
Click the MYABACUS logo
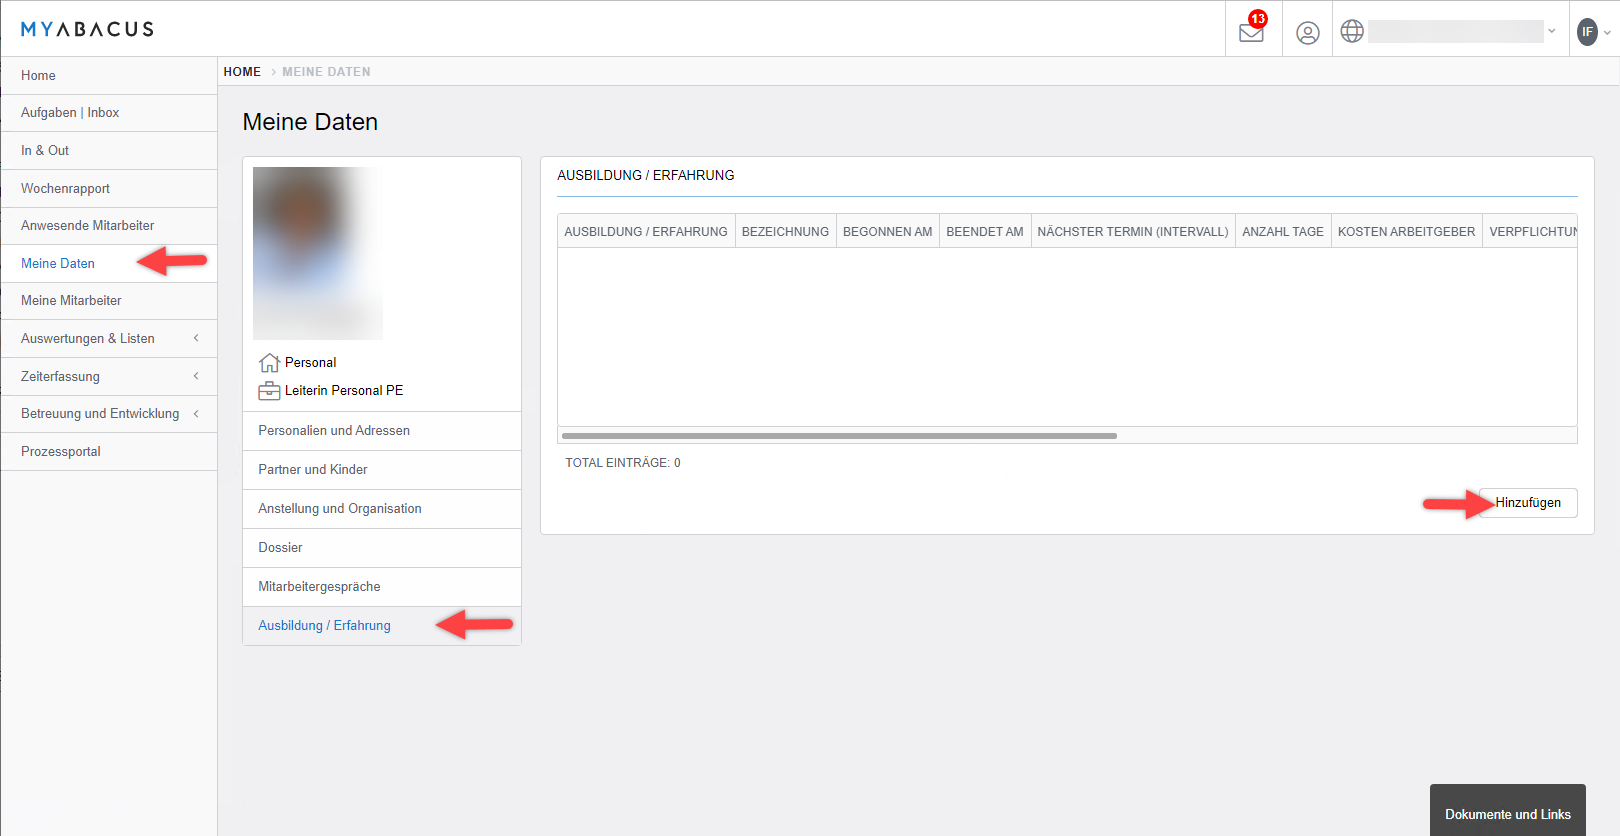87,29
